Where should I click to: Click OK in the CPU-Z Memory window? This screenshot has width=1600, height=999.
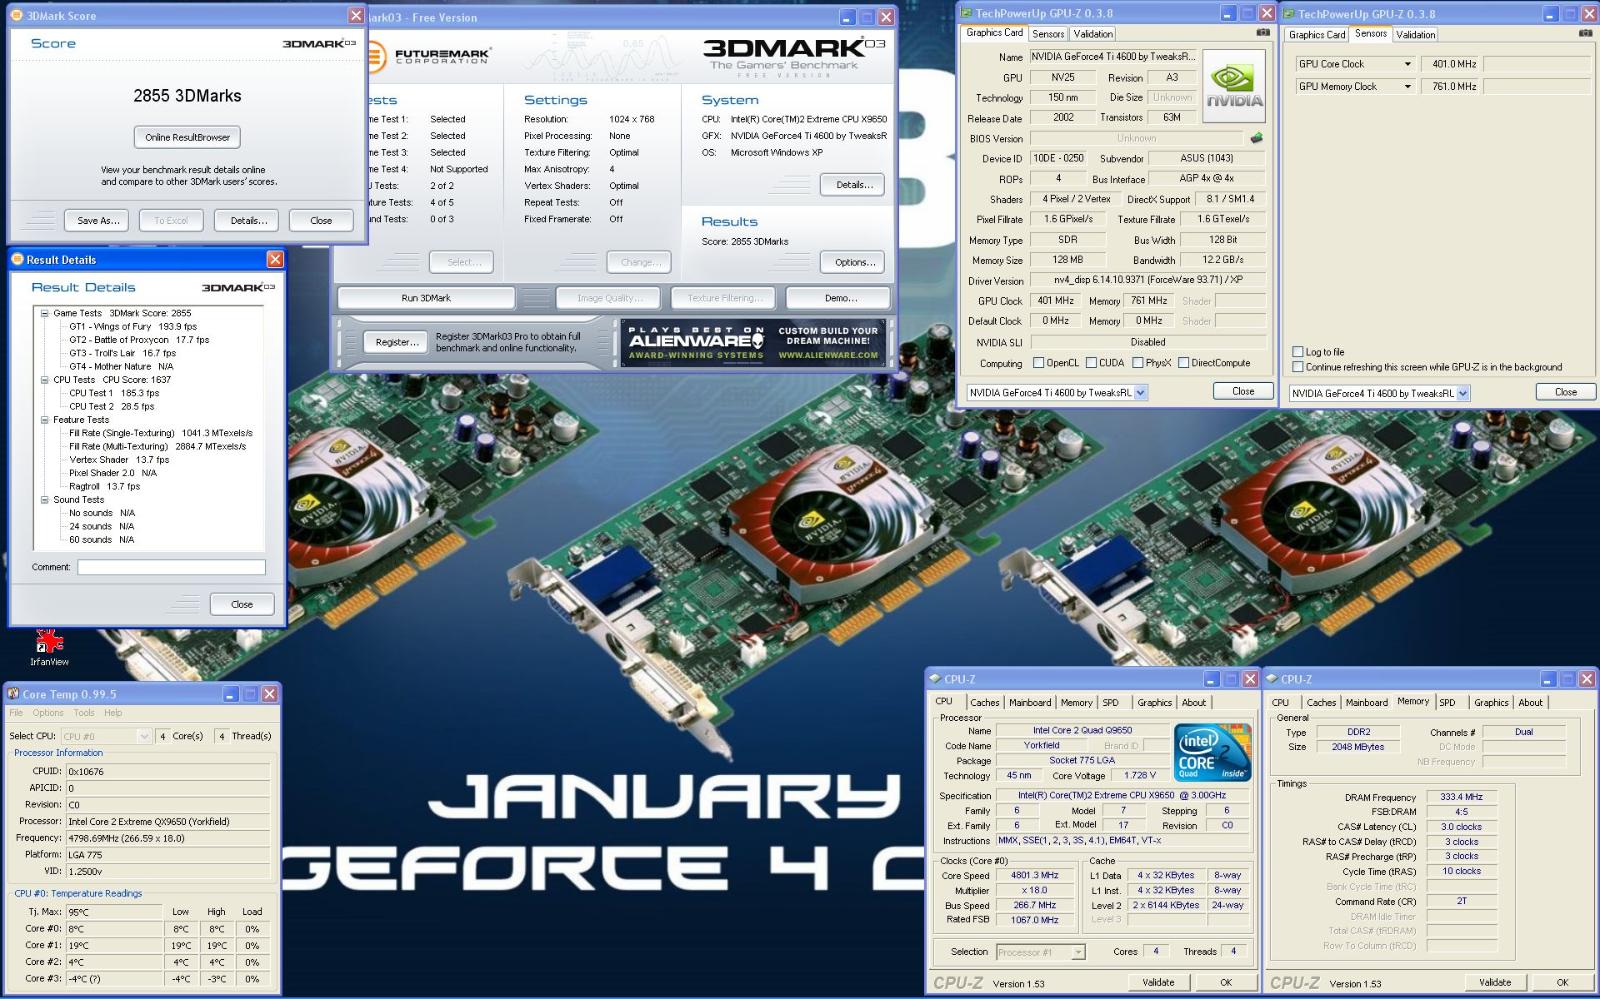[1562, 982]
